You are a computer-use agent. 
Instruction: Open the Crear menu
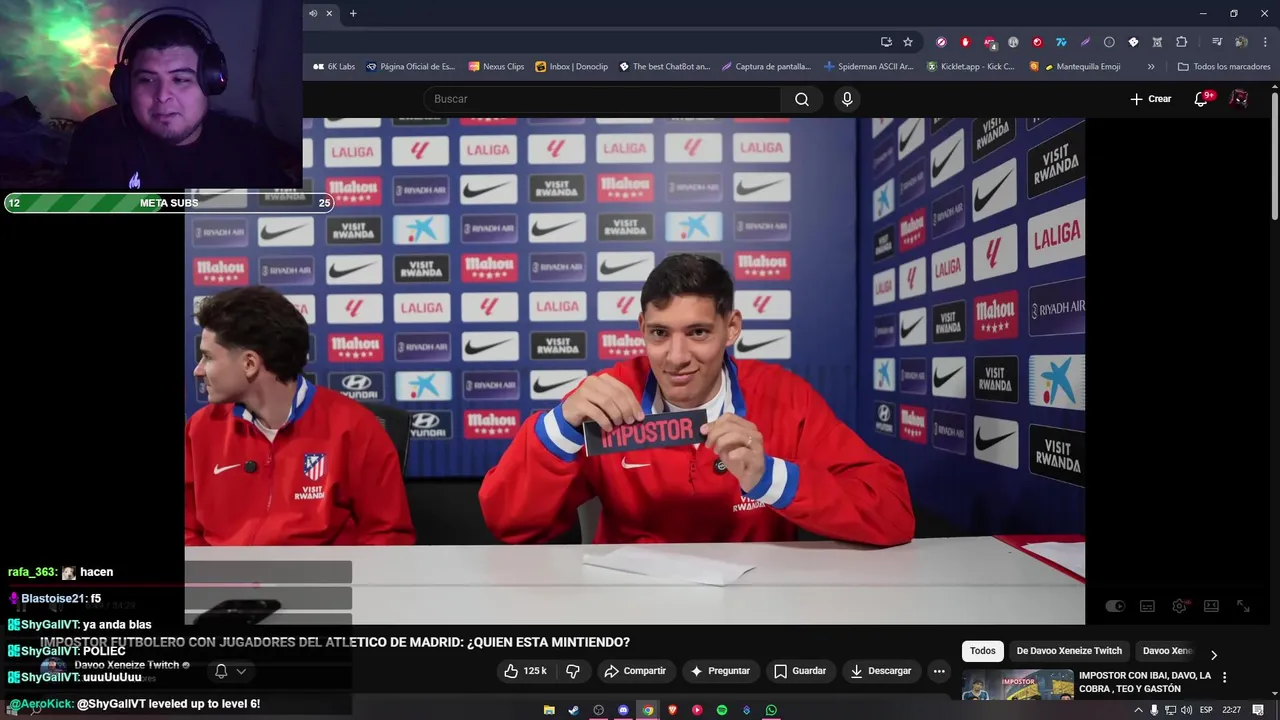(x=1150, y=99)
